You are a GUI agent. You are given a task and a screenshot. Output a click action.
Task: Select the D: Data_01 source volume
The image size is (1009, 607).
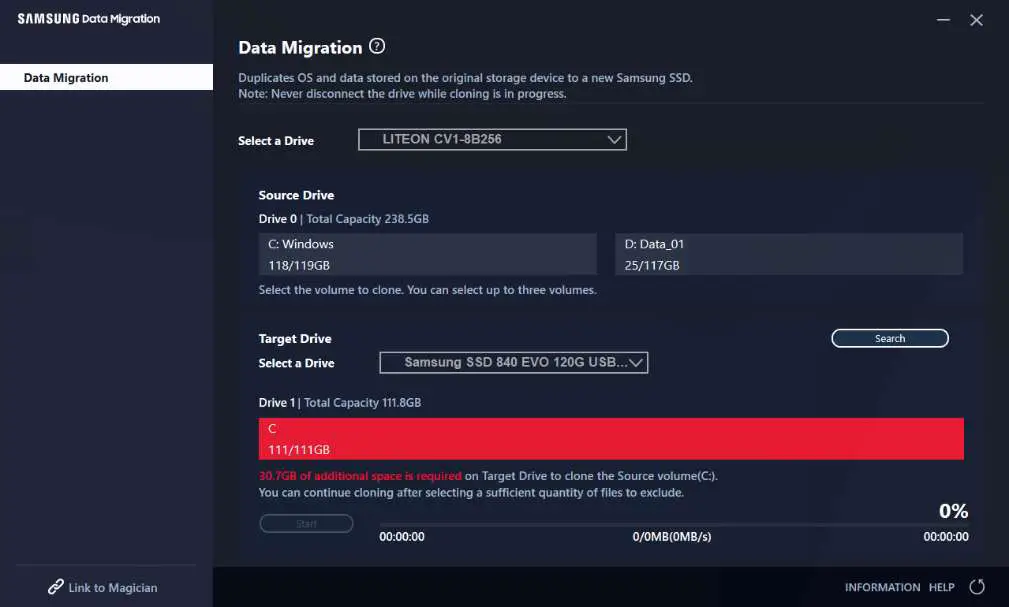(x=789, y=254)
